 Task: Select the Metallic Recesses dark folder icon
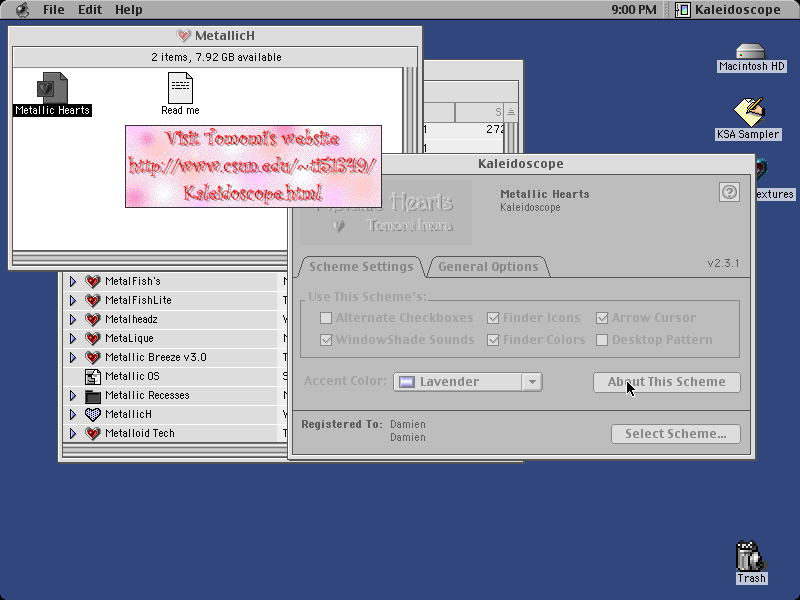tap(92, 395)
